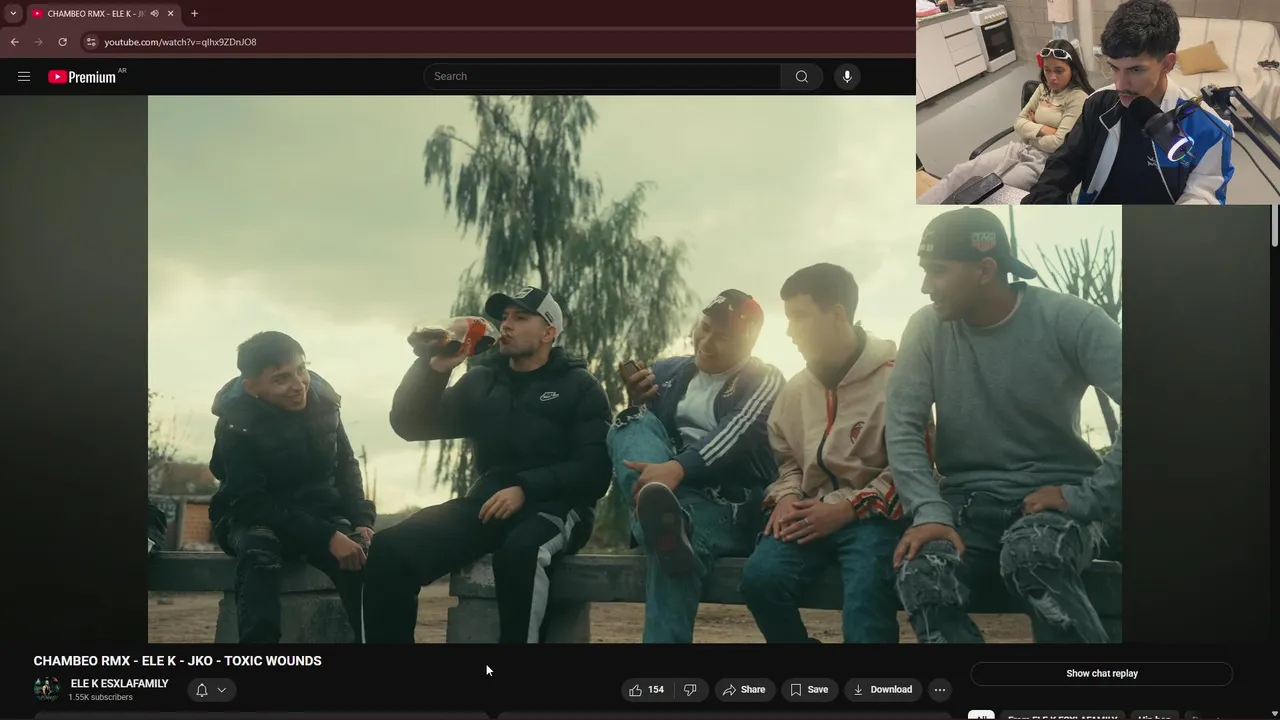Click the video player to pause
Image resolution: width=1280 pixels, height=720 pixels.
(x=634, y=369)
